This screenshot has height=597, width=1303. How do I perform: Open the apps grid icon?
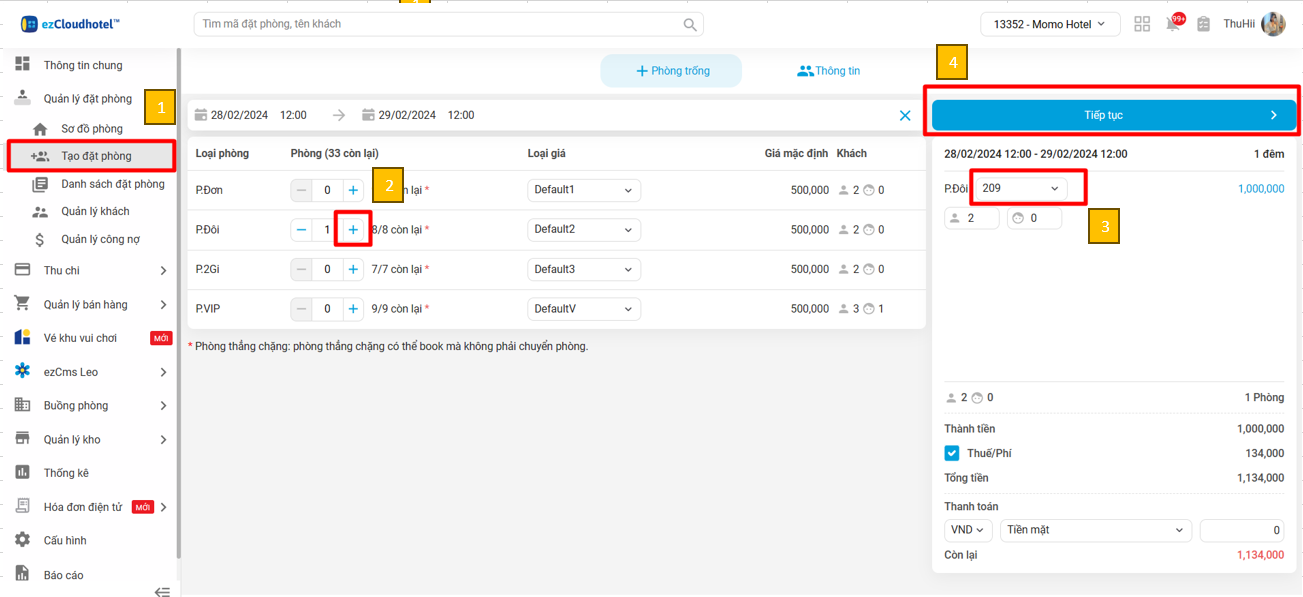(x=1142, y=24)
